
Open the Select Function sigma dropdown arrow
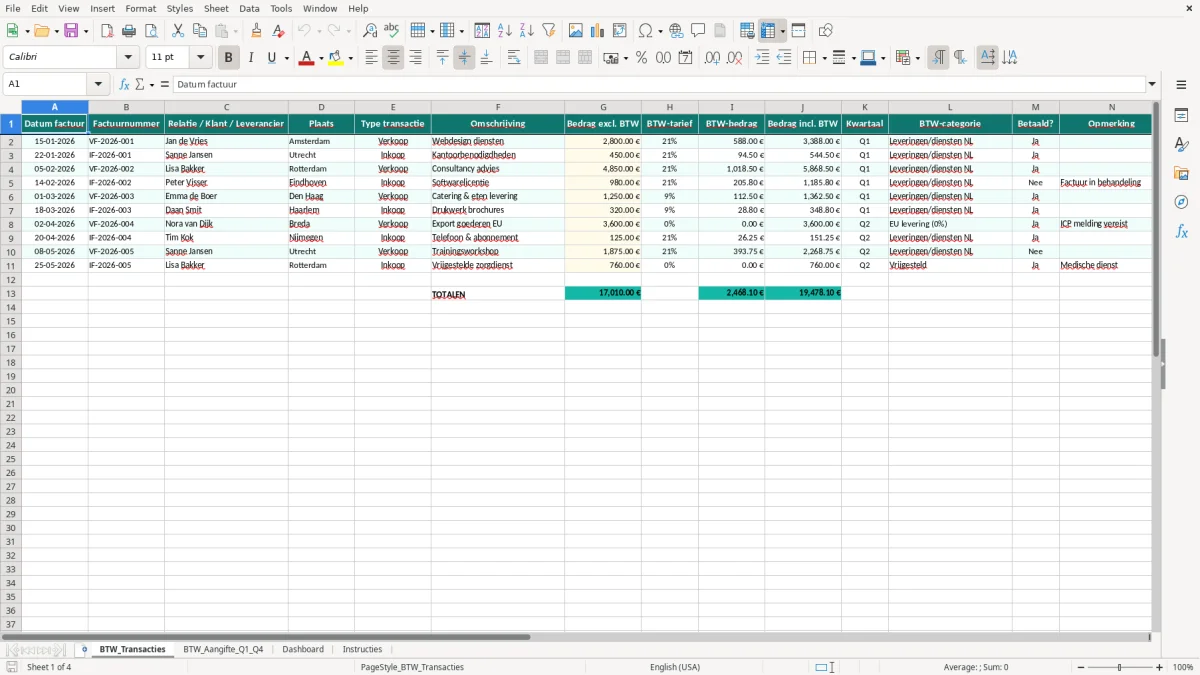click(x=151, y=84)
